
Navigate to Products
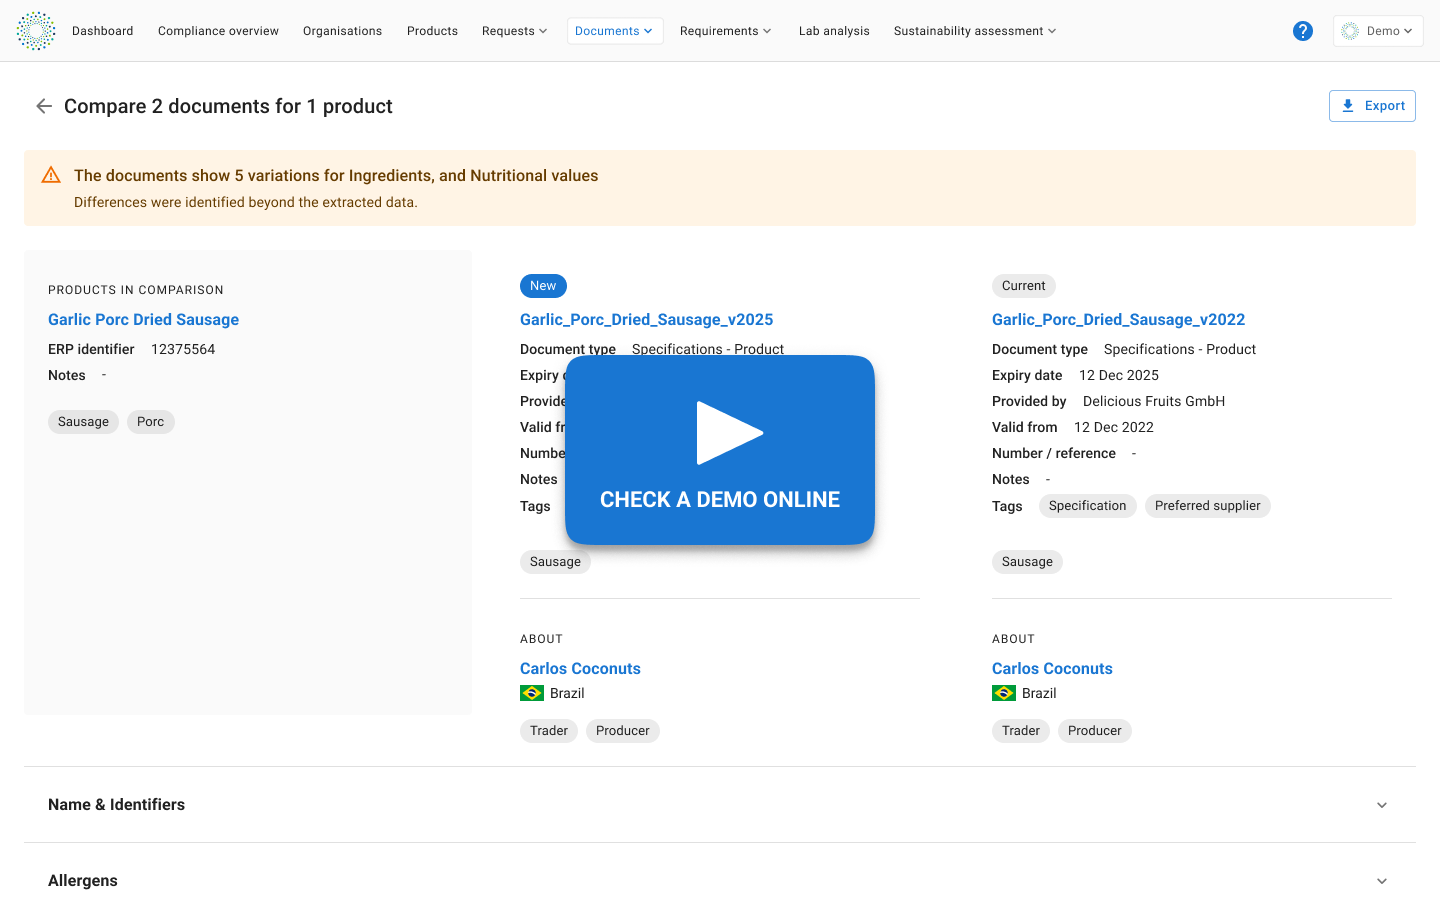click(x=432, y=31)
